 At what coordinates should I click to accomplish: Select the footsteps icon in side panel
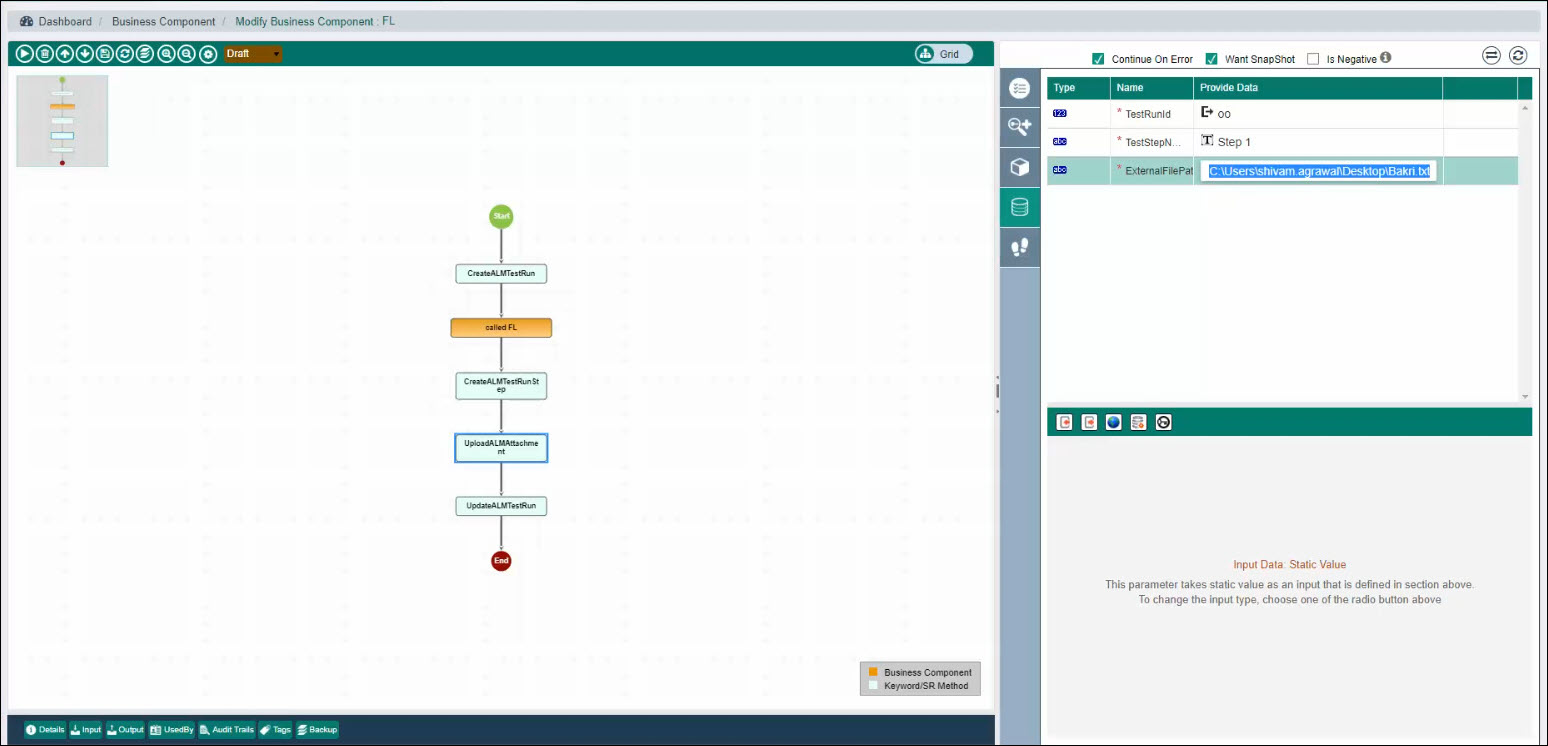tap(1019, 247)
